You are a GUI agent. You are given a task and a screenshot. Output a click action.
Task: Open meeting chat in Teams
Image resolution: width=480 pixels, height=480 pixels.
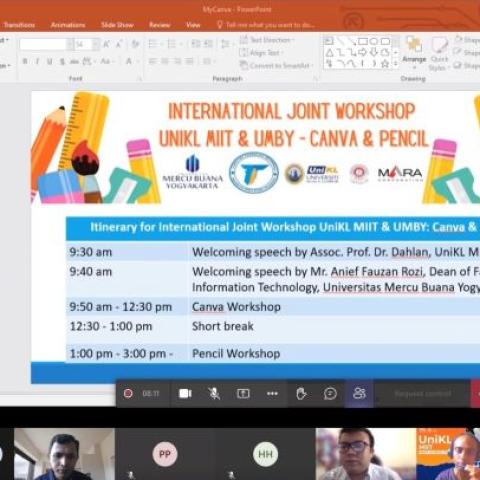pyautogui.click(x=330, y=394)
